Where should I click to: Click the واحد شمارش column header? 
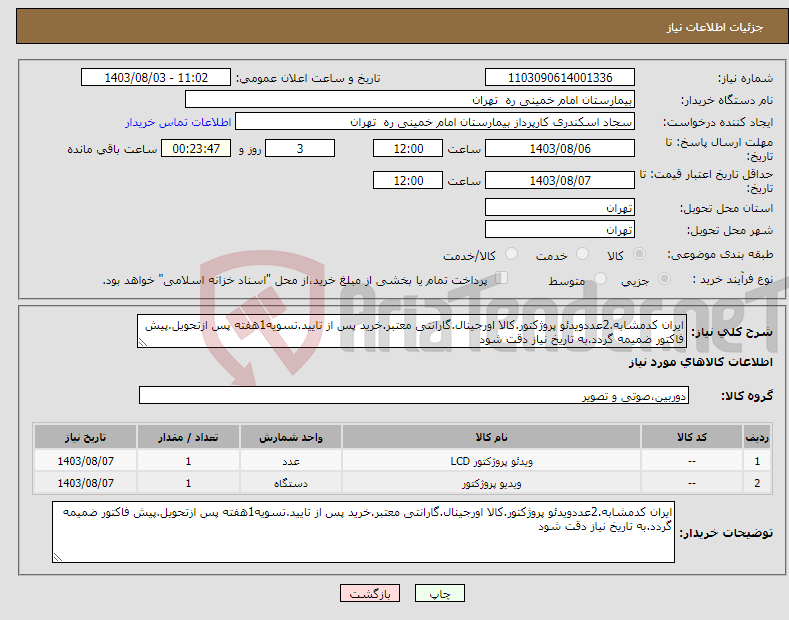pos(291,437)
